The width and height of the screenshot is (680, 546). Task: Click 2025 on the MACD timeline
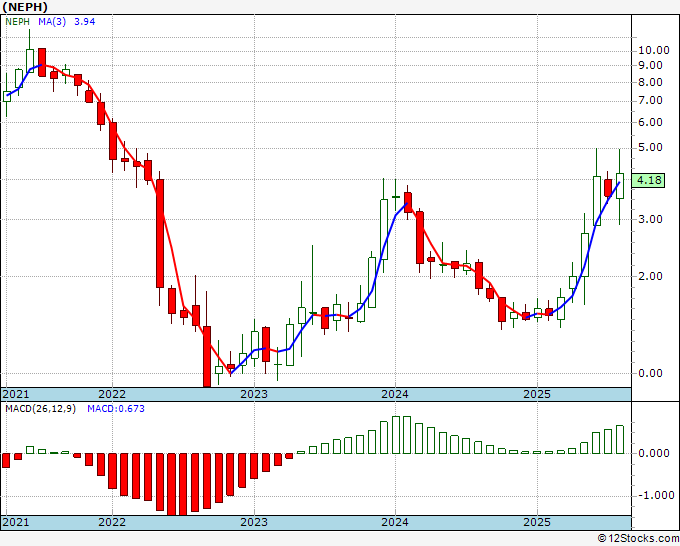[537, 522]
